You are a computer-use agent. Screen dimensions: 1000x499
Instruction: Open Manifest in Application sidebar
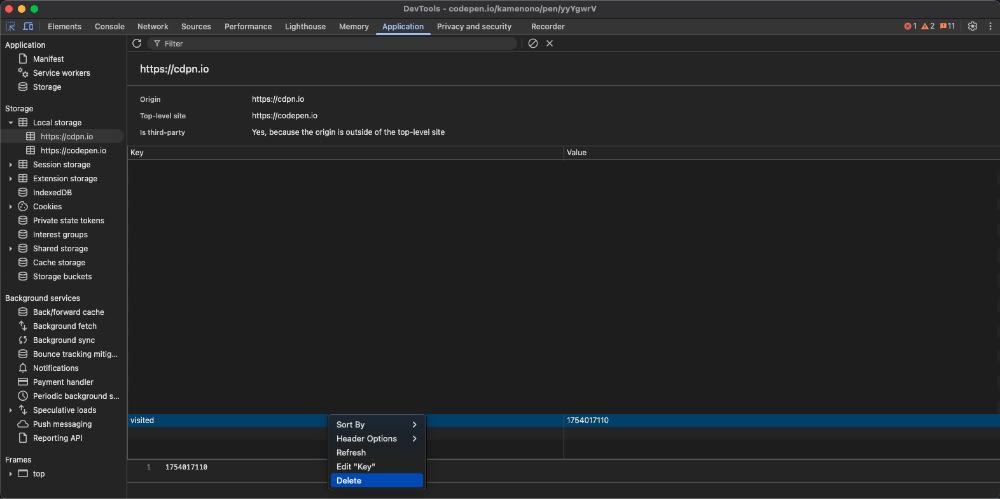click(48, 59)
